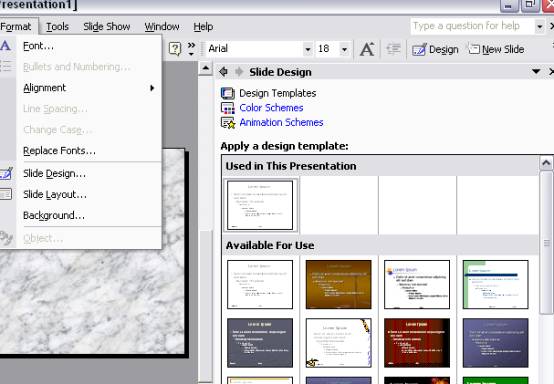Click the task pane Back arrow
Image resolution: width=554 pixels, height=384 pixels.
[x=223, y=72]
